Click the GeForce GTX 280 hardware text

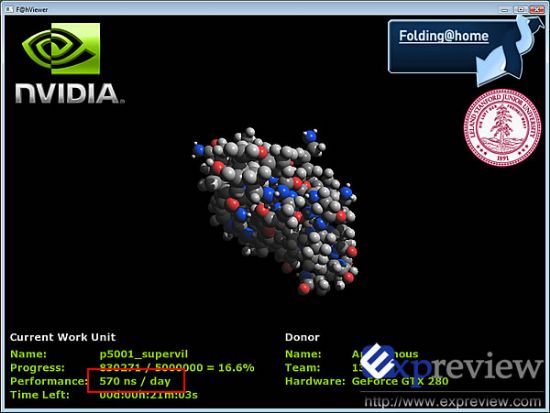point(400,381)
